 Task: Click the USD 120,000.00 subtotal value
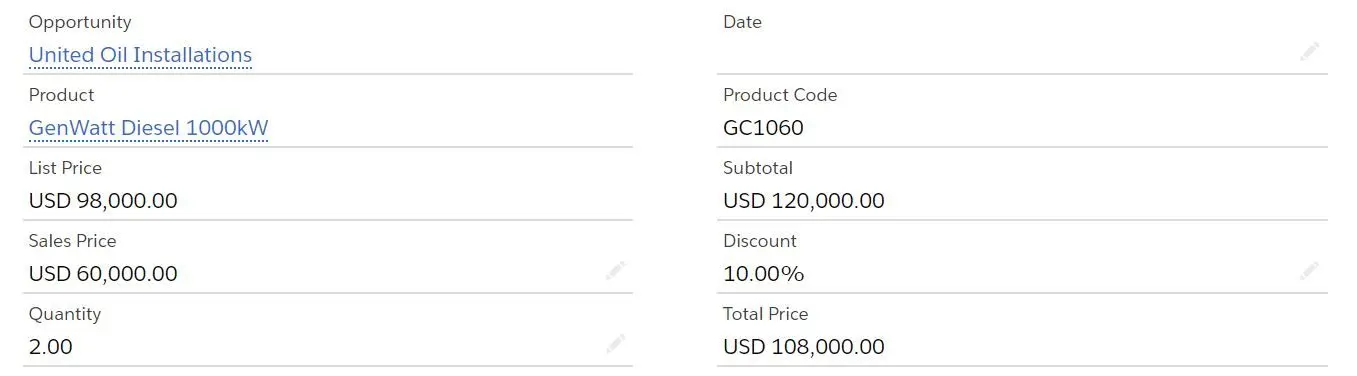(803, 201)
